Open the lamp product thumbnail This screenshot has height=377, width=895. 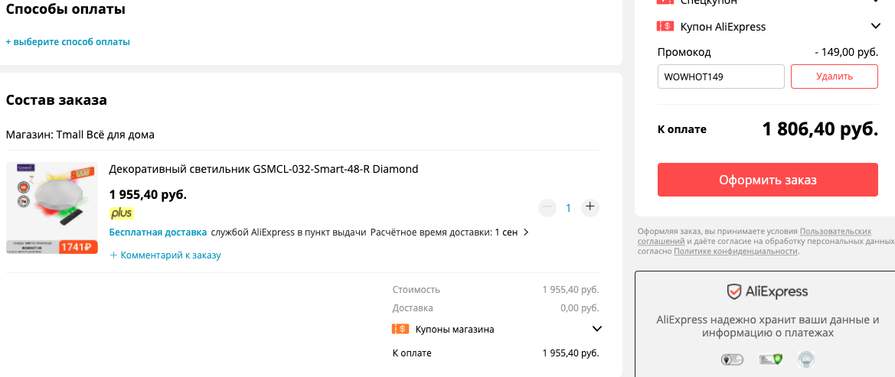click(x=52, y=208)
